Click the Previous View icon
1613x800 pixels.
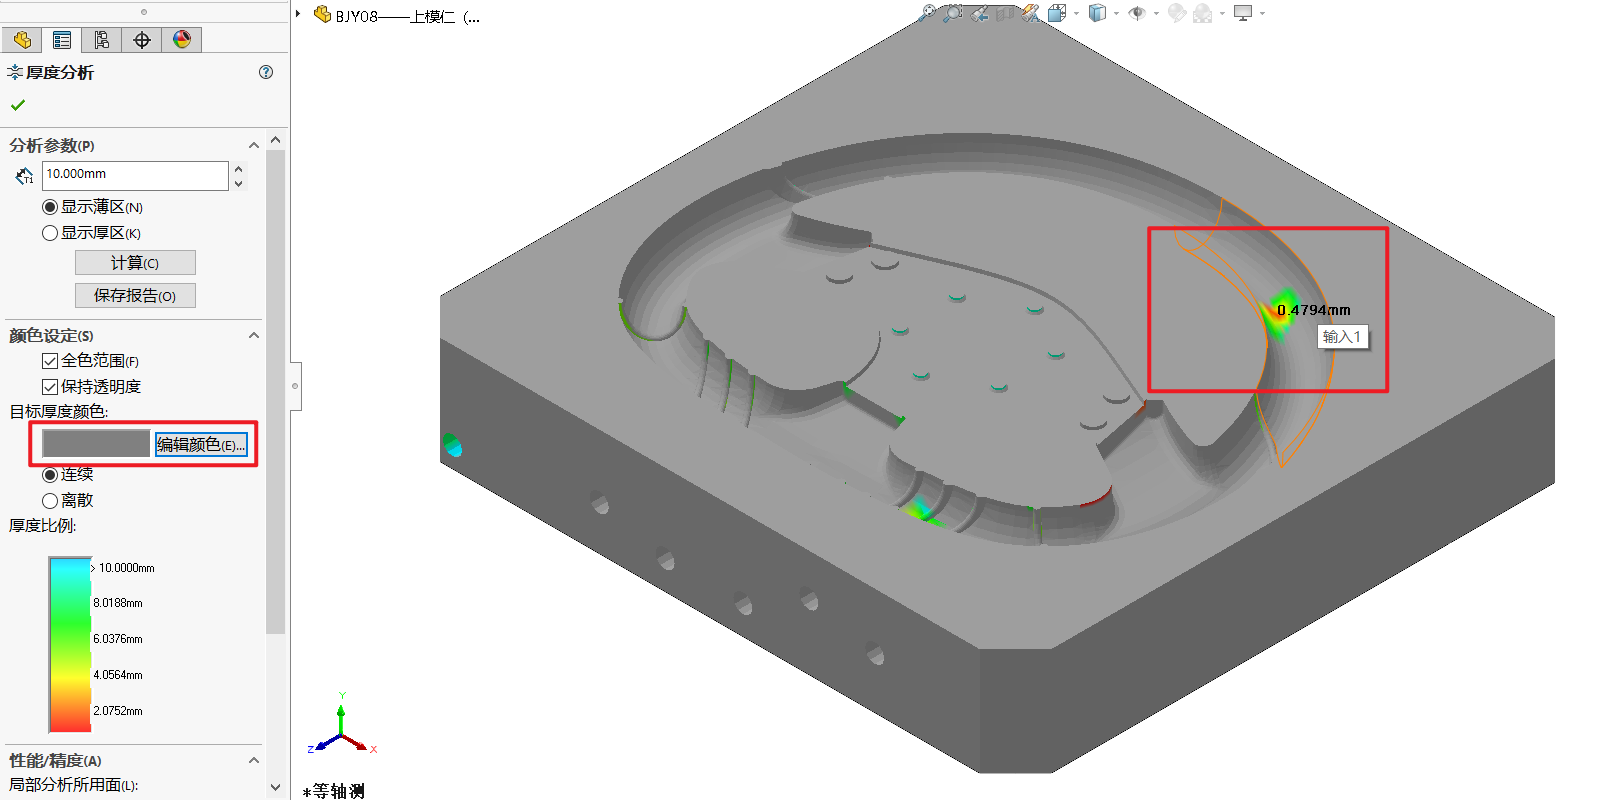(980, 13)
